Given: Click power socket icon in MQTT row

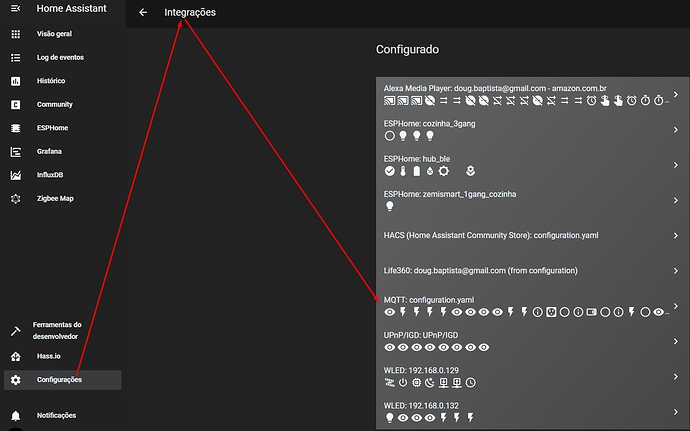Looking at the screenshot, I should [x=551, y=312].
